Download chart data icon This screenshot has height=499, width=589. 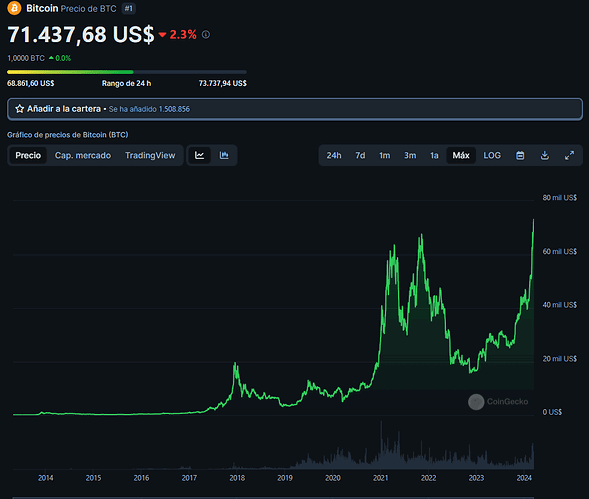[545, 156]
